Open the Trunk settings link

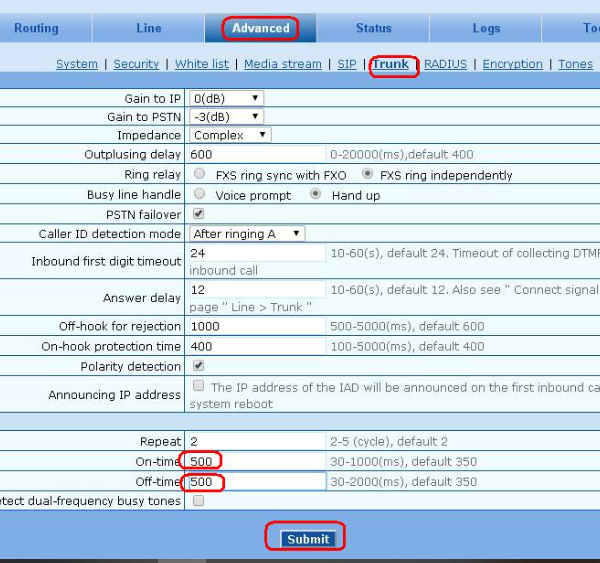click(x=391, y=64)
